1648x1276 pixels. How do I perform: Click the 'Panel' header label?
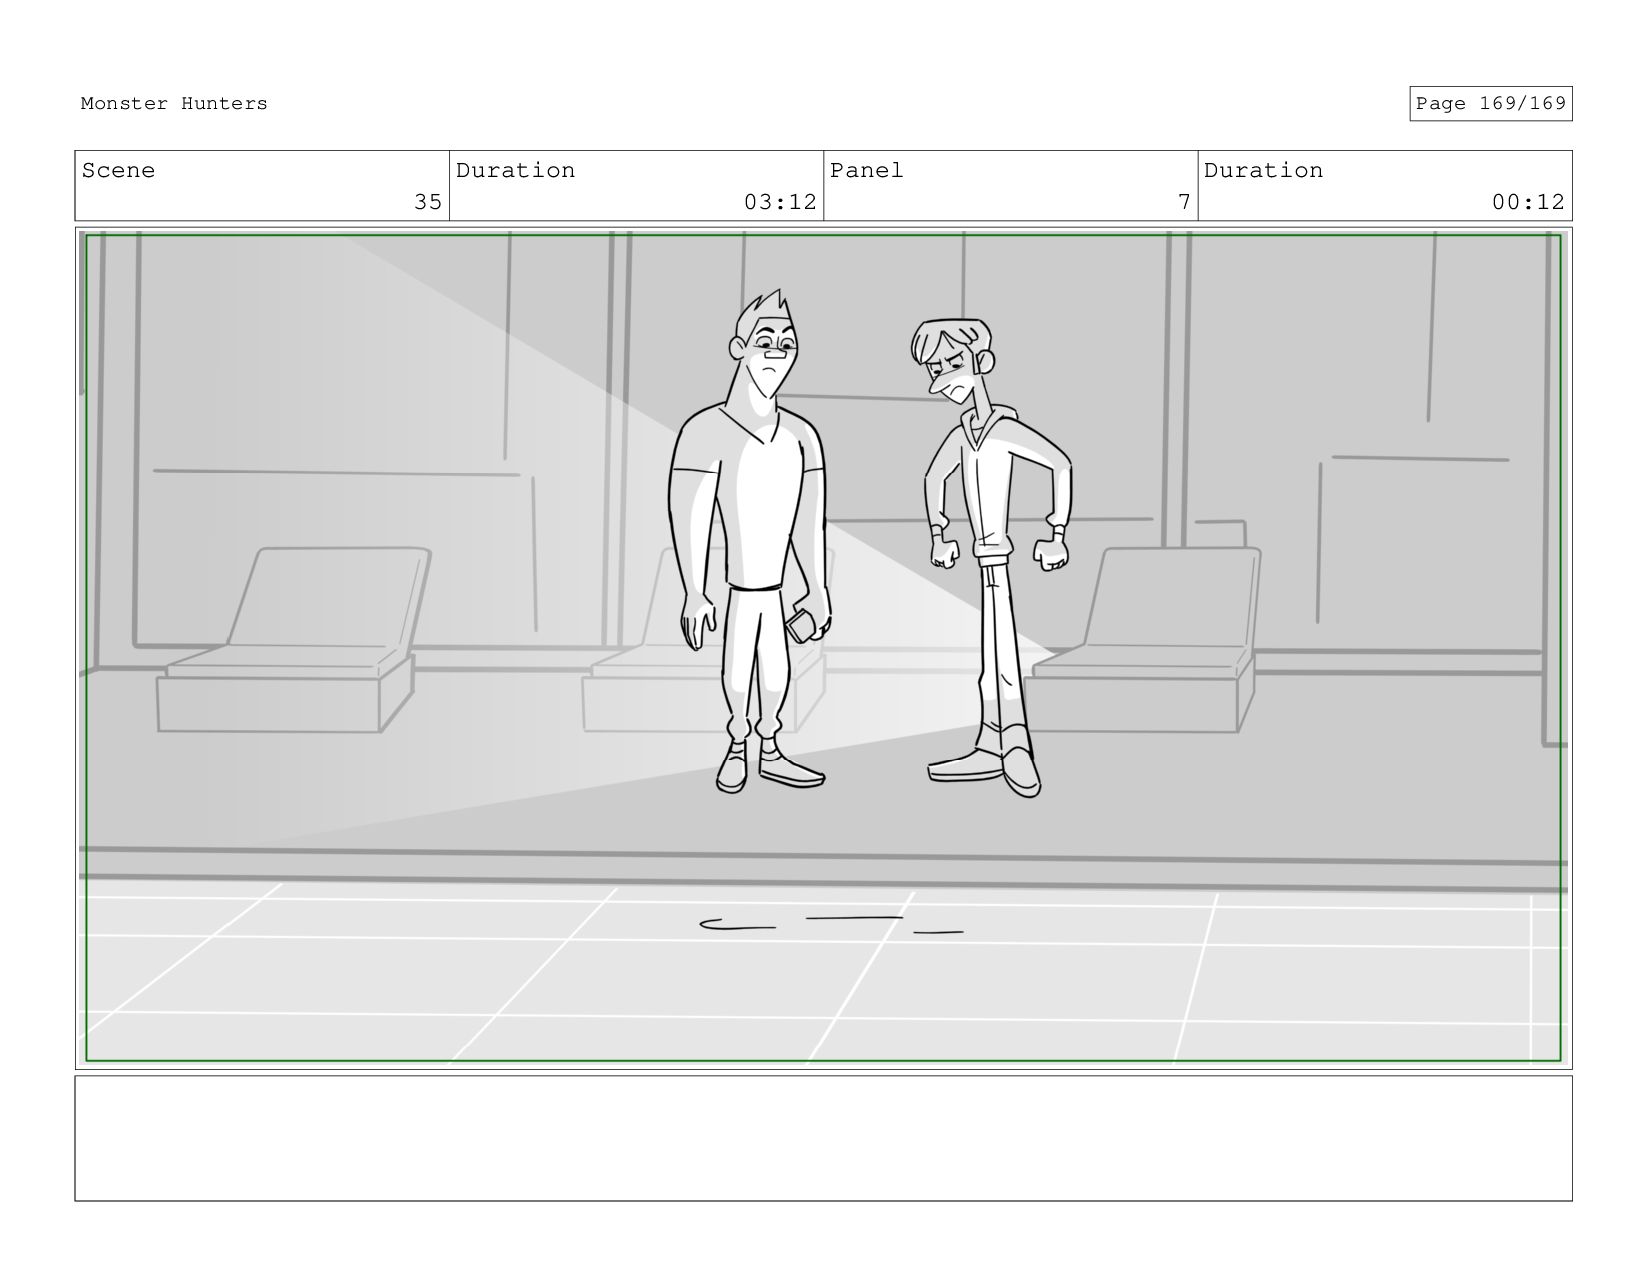click(866, 171)
